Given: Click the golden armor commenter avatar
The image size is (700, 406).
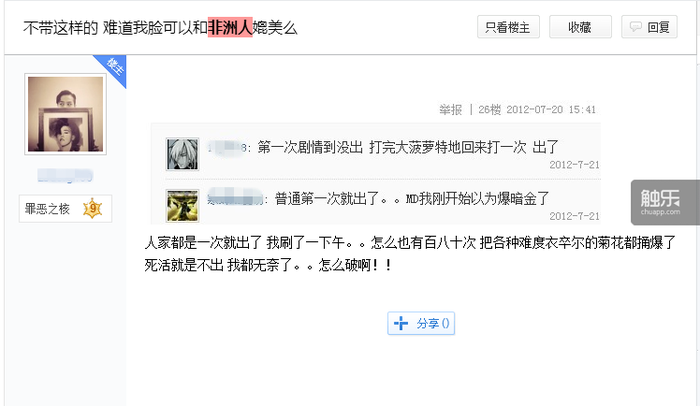Looking at the screenshot, I should (x=182, y=205).
